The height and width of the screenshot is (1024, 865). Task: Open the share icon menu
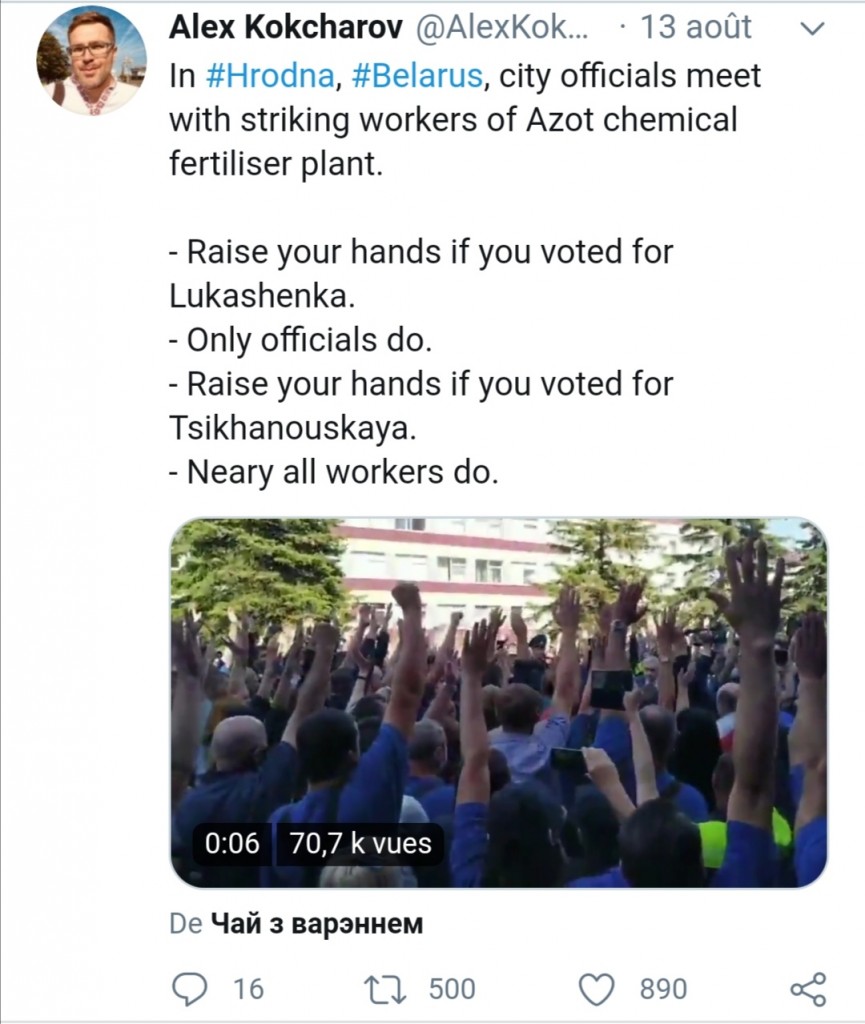click(808, 988)
